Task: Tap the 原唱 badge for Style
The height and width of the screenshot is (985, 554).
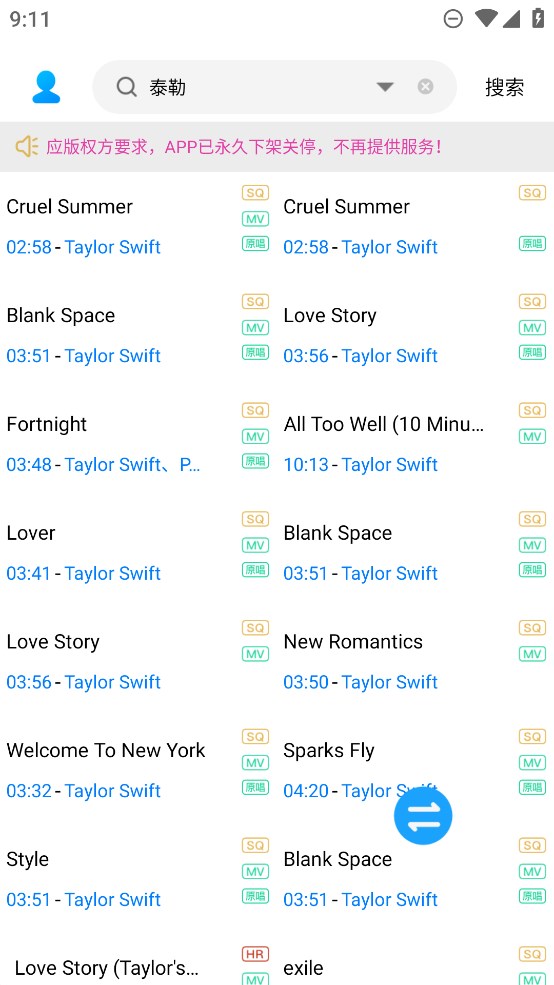Action: click(x=256, y=896)
